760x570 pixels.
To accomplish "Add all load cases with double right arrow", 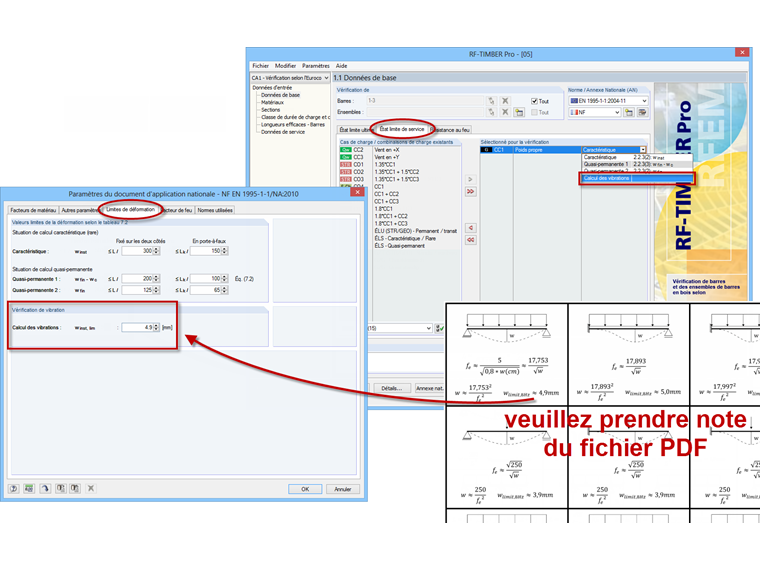I will click(x=470, y=191).
